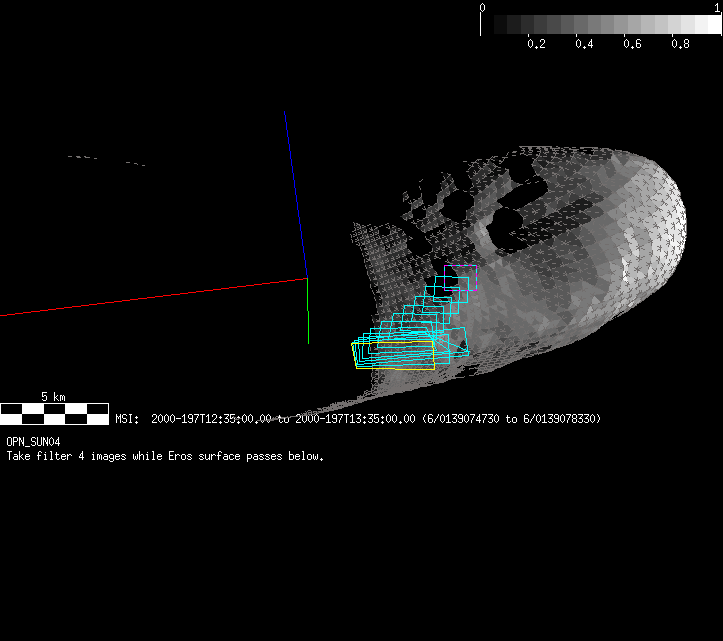Click the 'Take filter 4 images' description

(165, 456)
